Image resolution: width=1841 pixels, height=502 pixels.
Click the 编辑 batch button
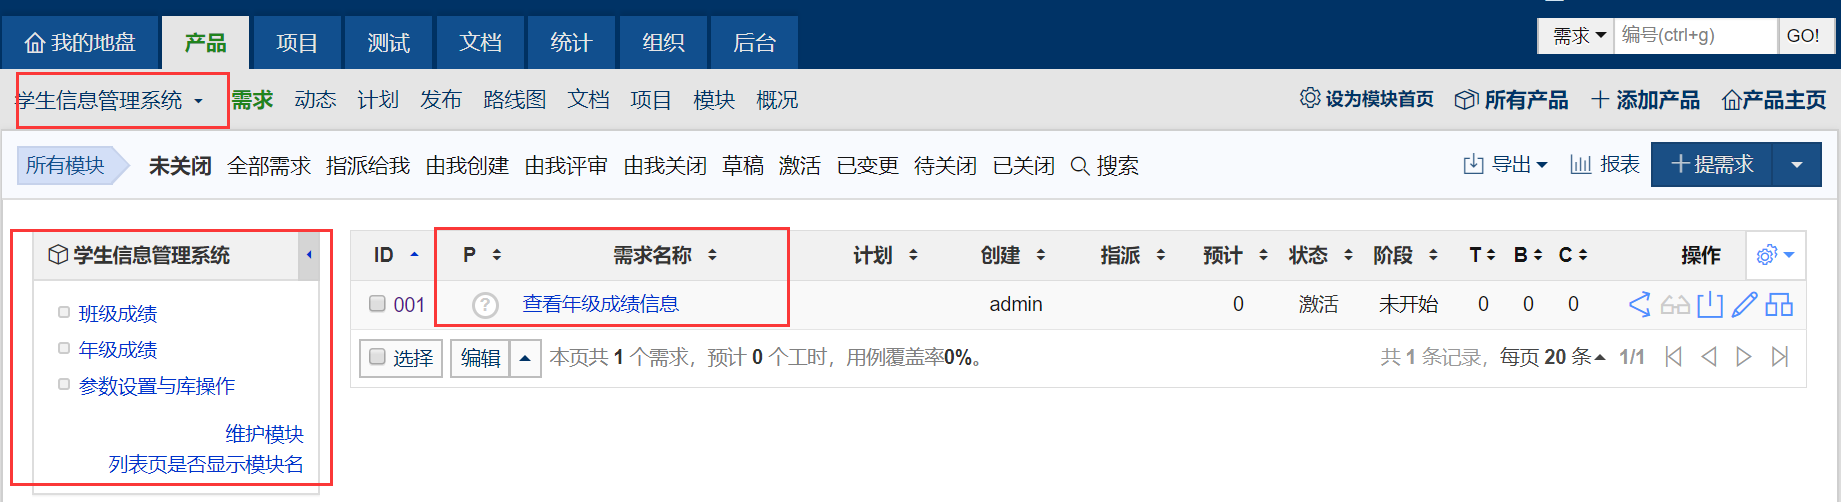480,357
